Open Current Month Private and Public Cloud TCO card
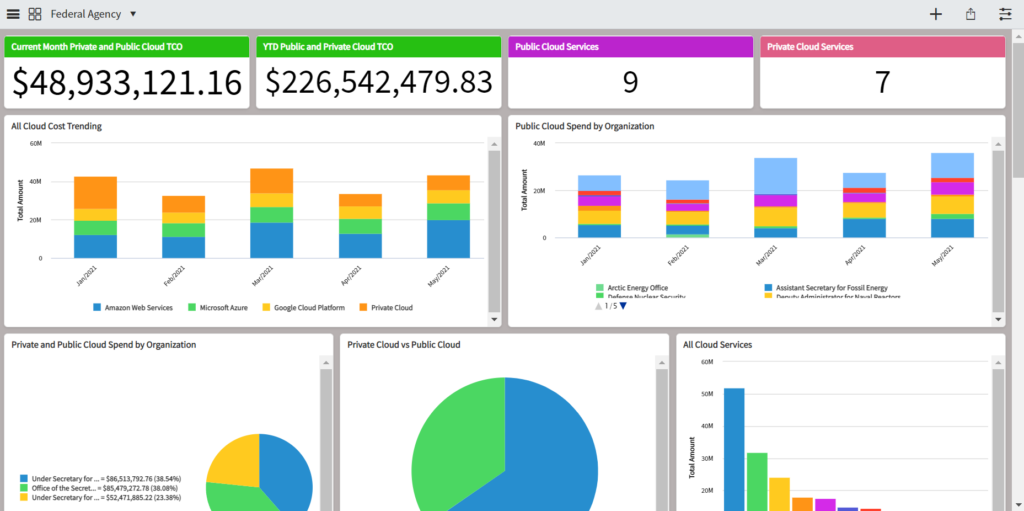This screenshot has height=511, width=1024. pyautogui.click(x=127, y=72)
